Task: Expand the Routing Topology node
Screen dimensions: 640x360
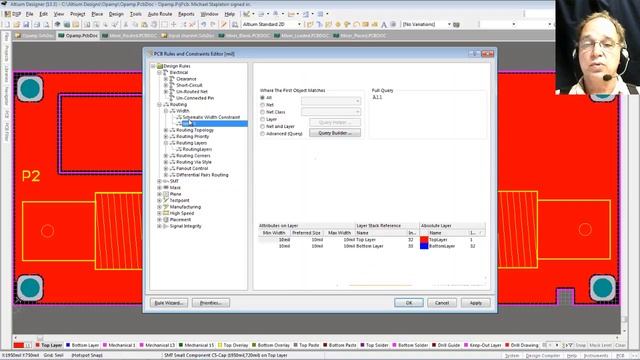Action: pos(166,130)
